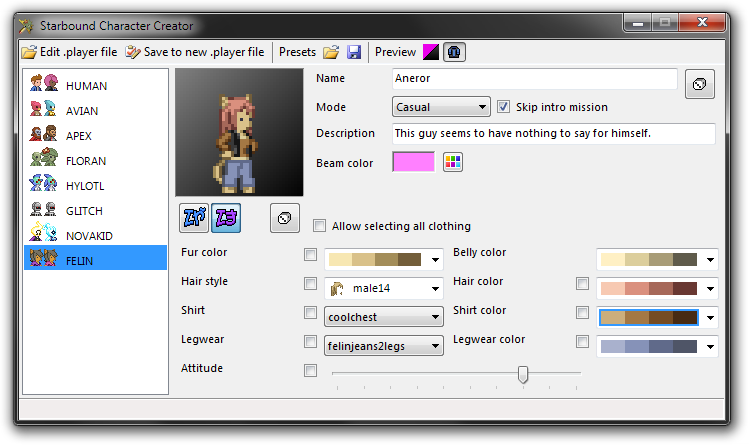Randomize name with the dice button

(700, 84)
